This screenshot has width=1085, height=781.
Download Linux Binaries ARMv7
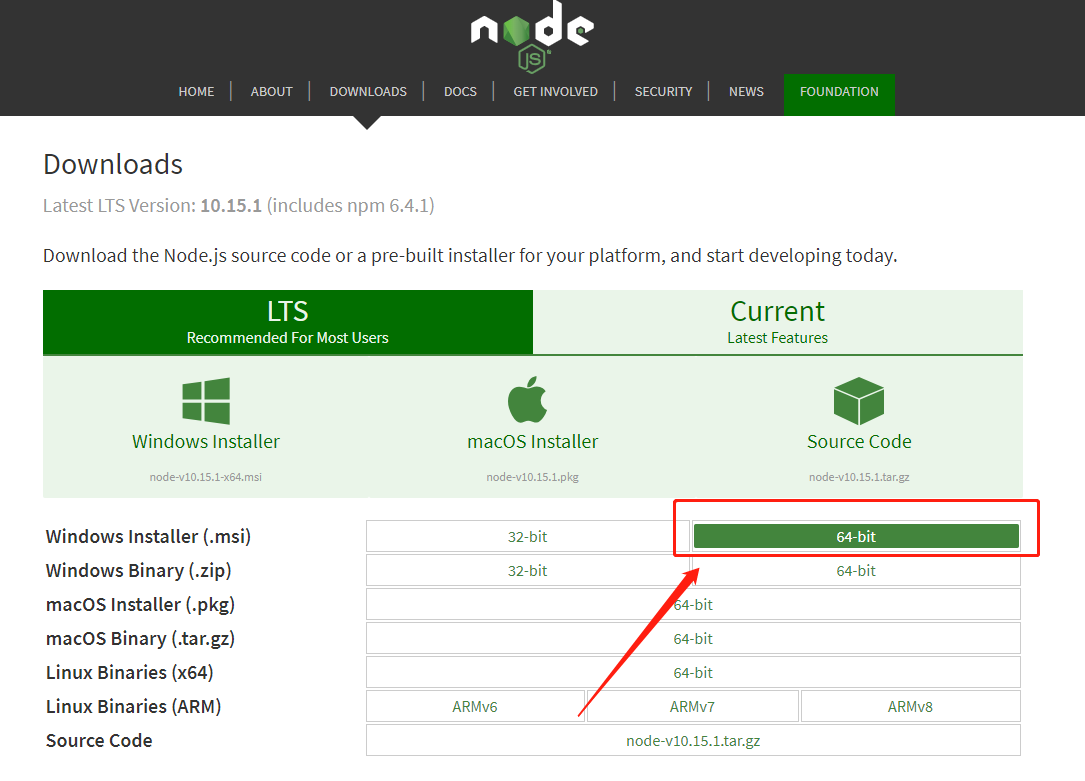coord(693,706)
